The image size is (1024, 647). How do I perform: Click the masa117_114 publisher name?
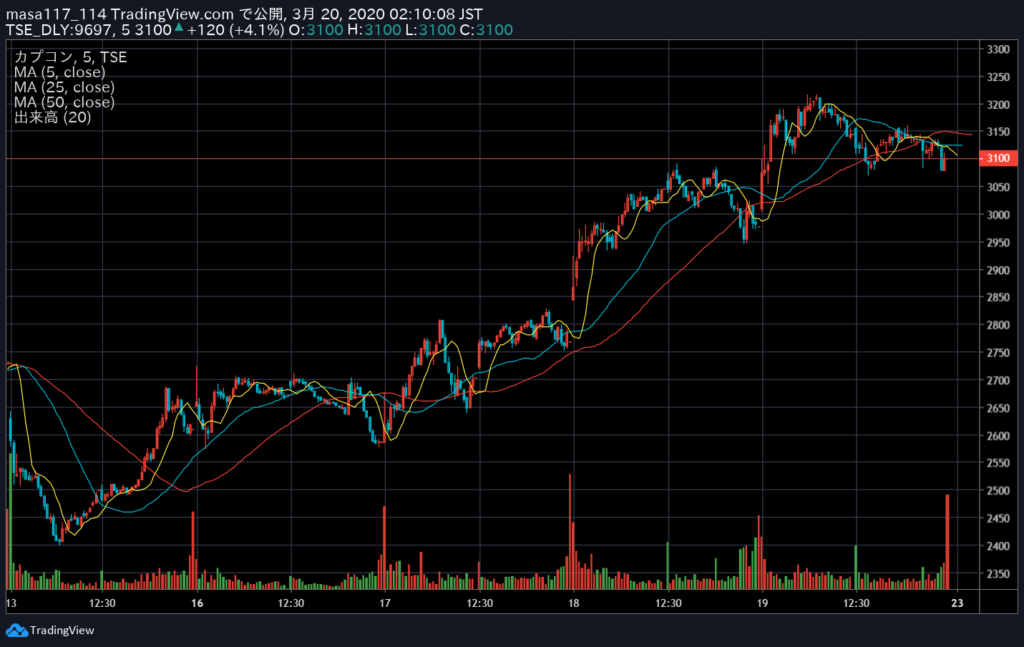[x=56, y=14]
